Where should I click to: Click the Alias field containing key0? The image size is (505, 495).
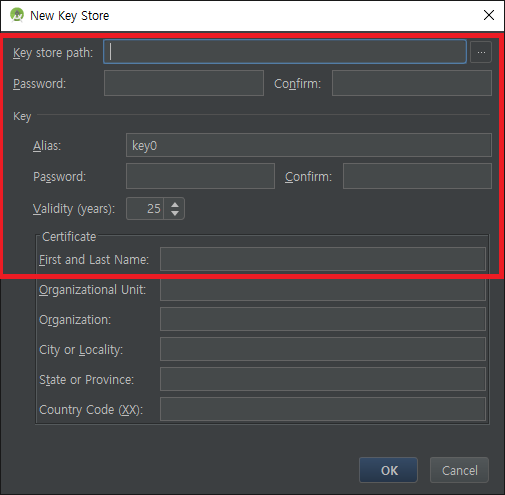[x=309, y=145]
